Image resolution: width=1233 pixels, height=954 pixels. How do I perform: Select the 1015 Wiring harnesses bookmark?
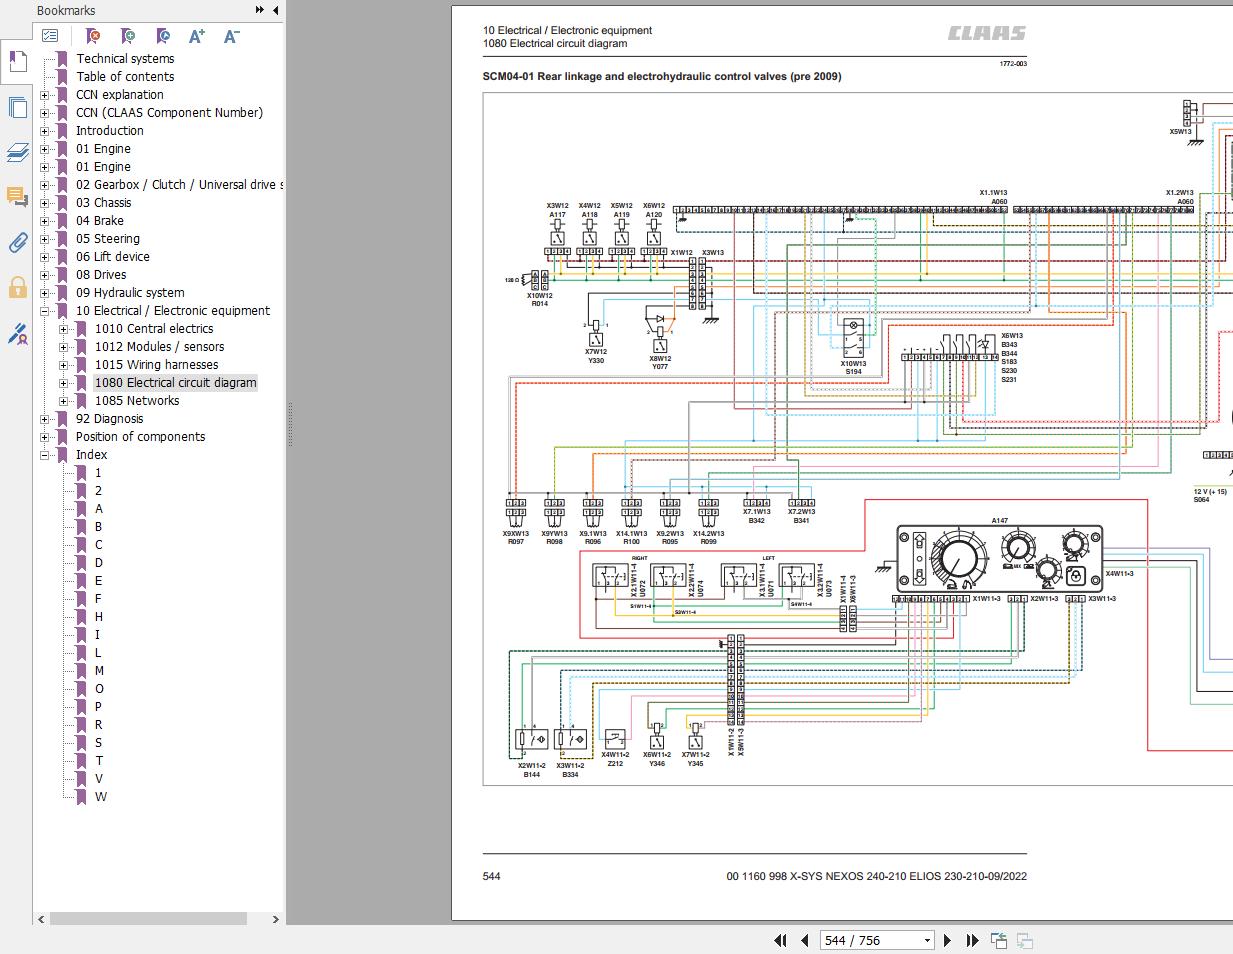pyautogui.click(x=156, y=365)
